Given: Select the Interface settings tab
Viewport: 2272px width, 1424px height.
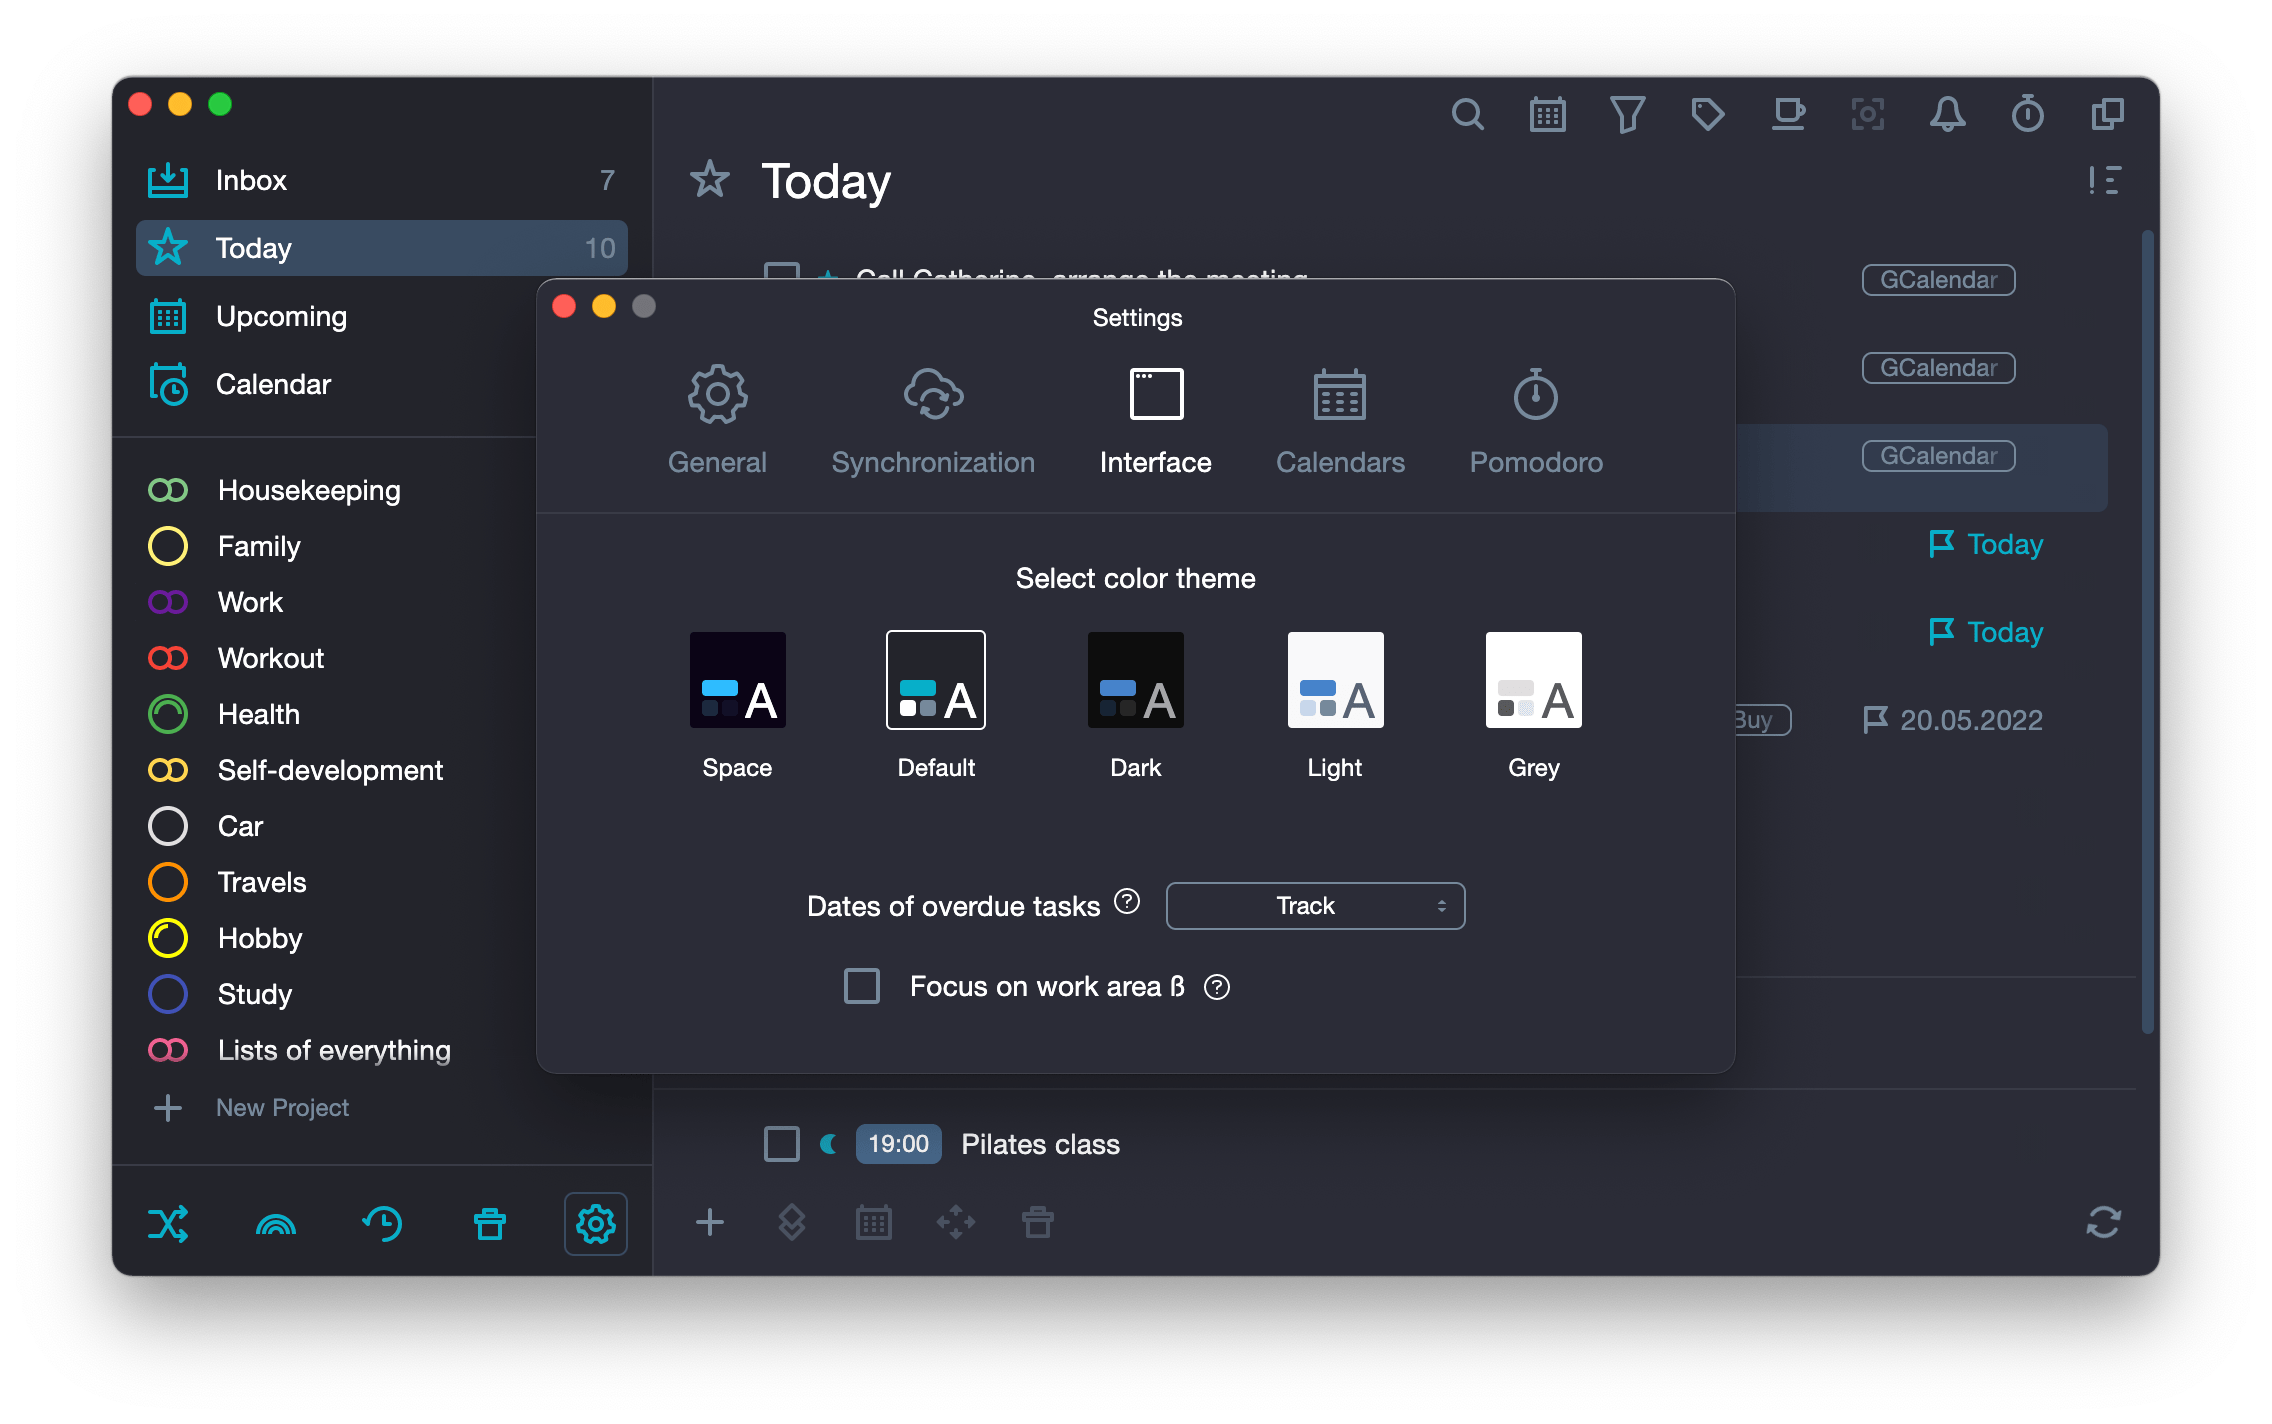Looking at the screenshot, I should pos(1156,421).
